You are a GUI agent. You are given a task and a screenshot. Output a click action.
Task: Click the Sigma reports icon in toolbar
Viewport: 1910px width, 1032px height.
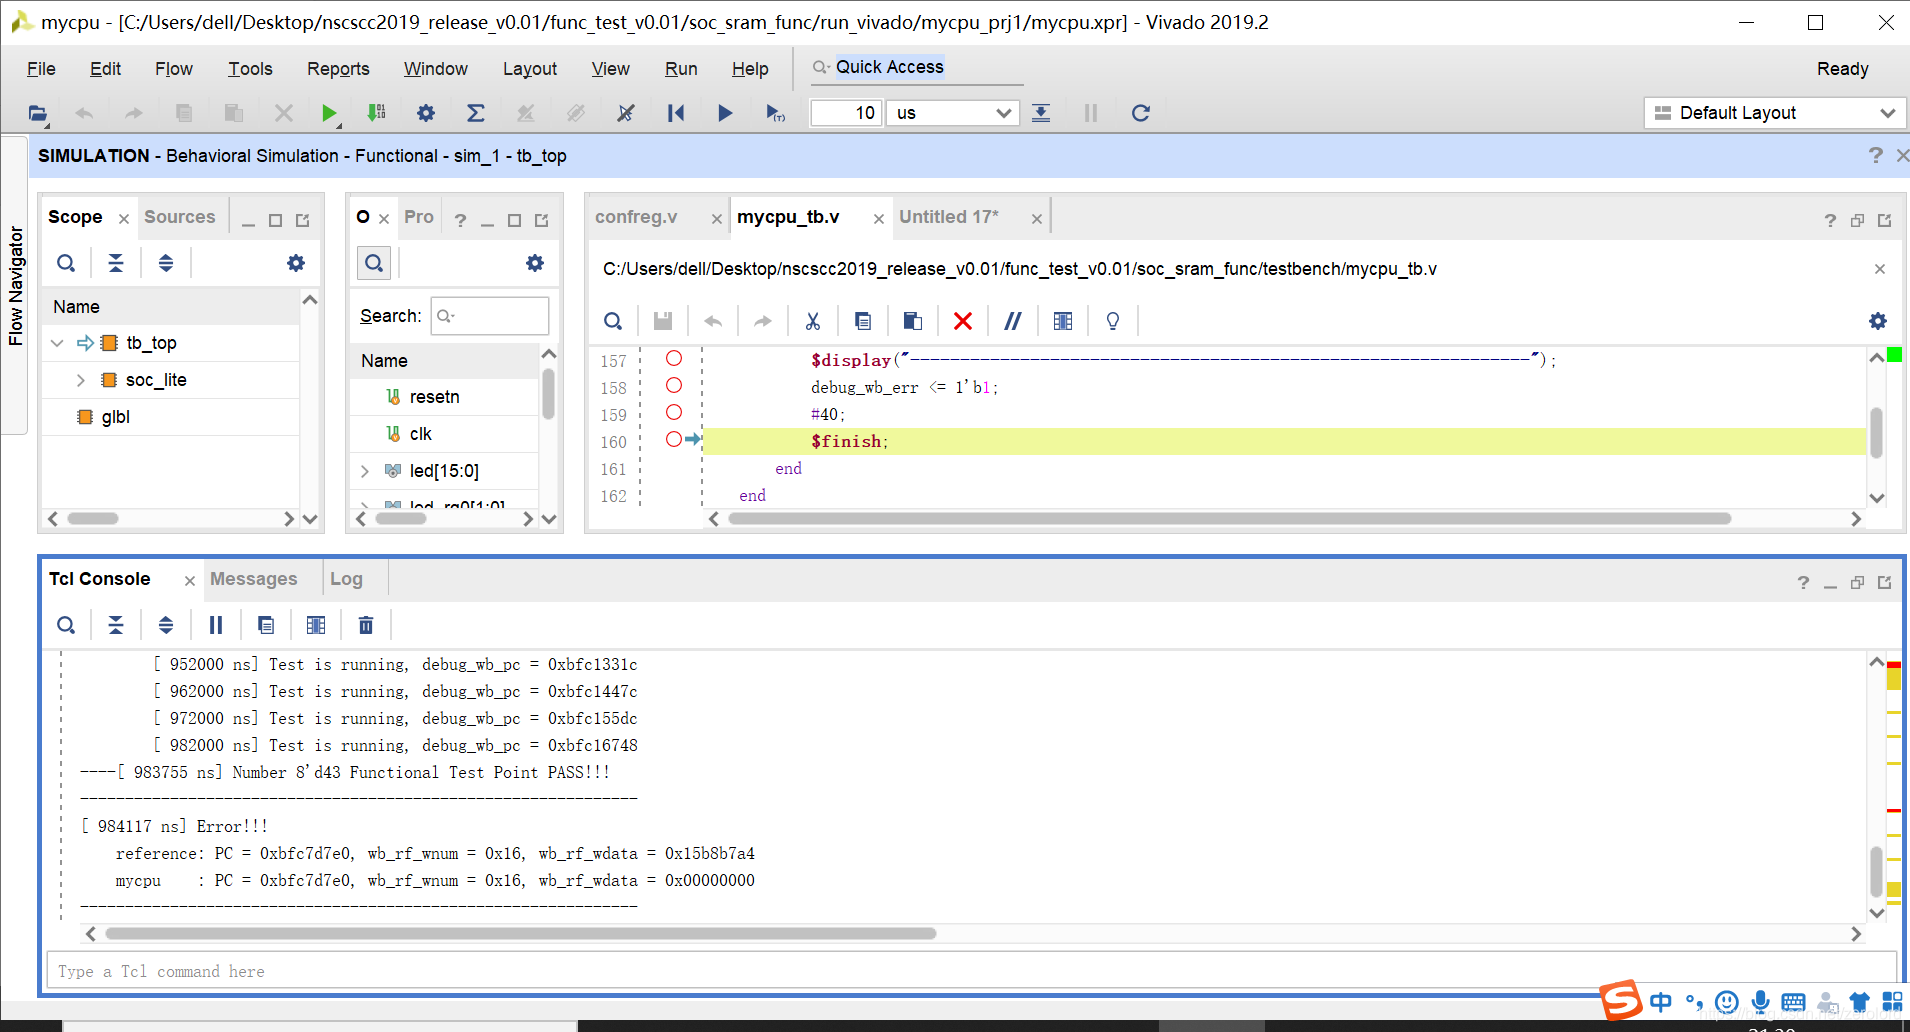(x=476, y=113)
